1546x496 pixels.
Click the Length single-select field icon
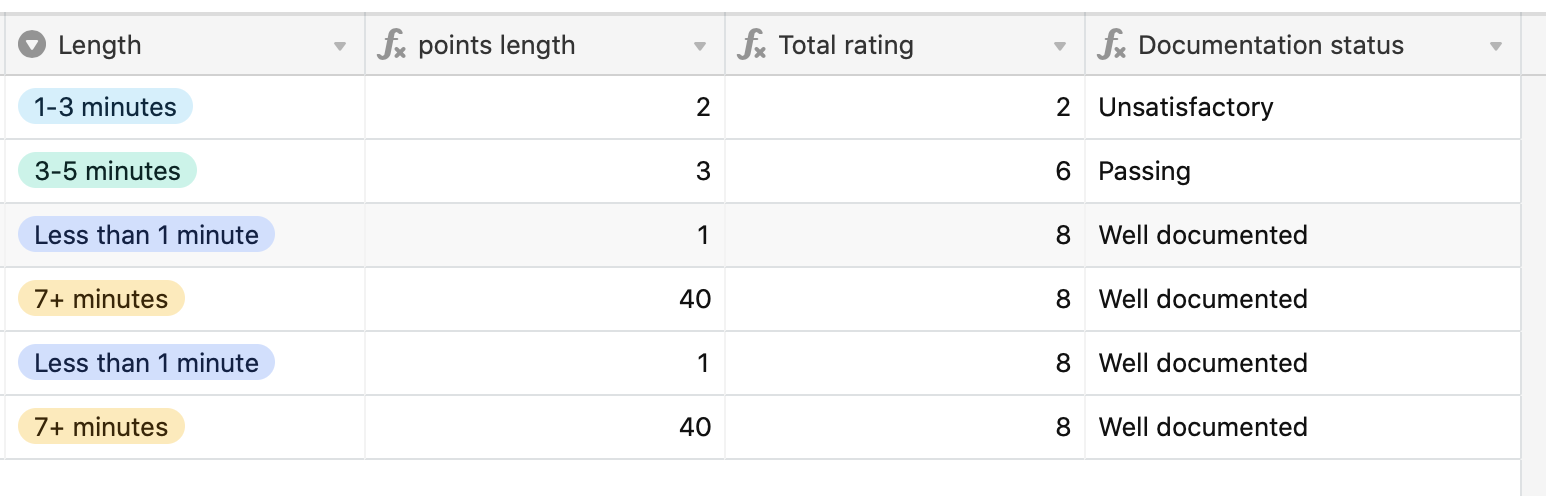33,45
